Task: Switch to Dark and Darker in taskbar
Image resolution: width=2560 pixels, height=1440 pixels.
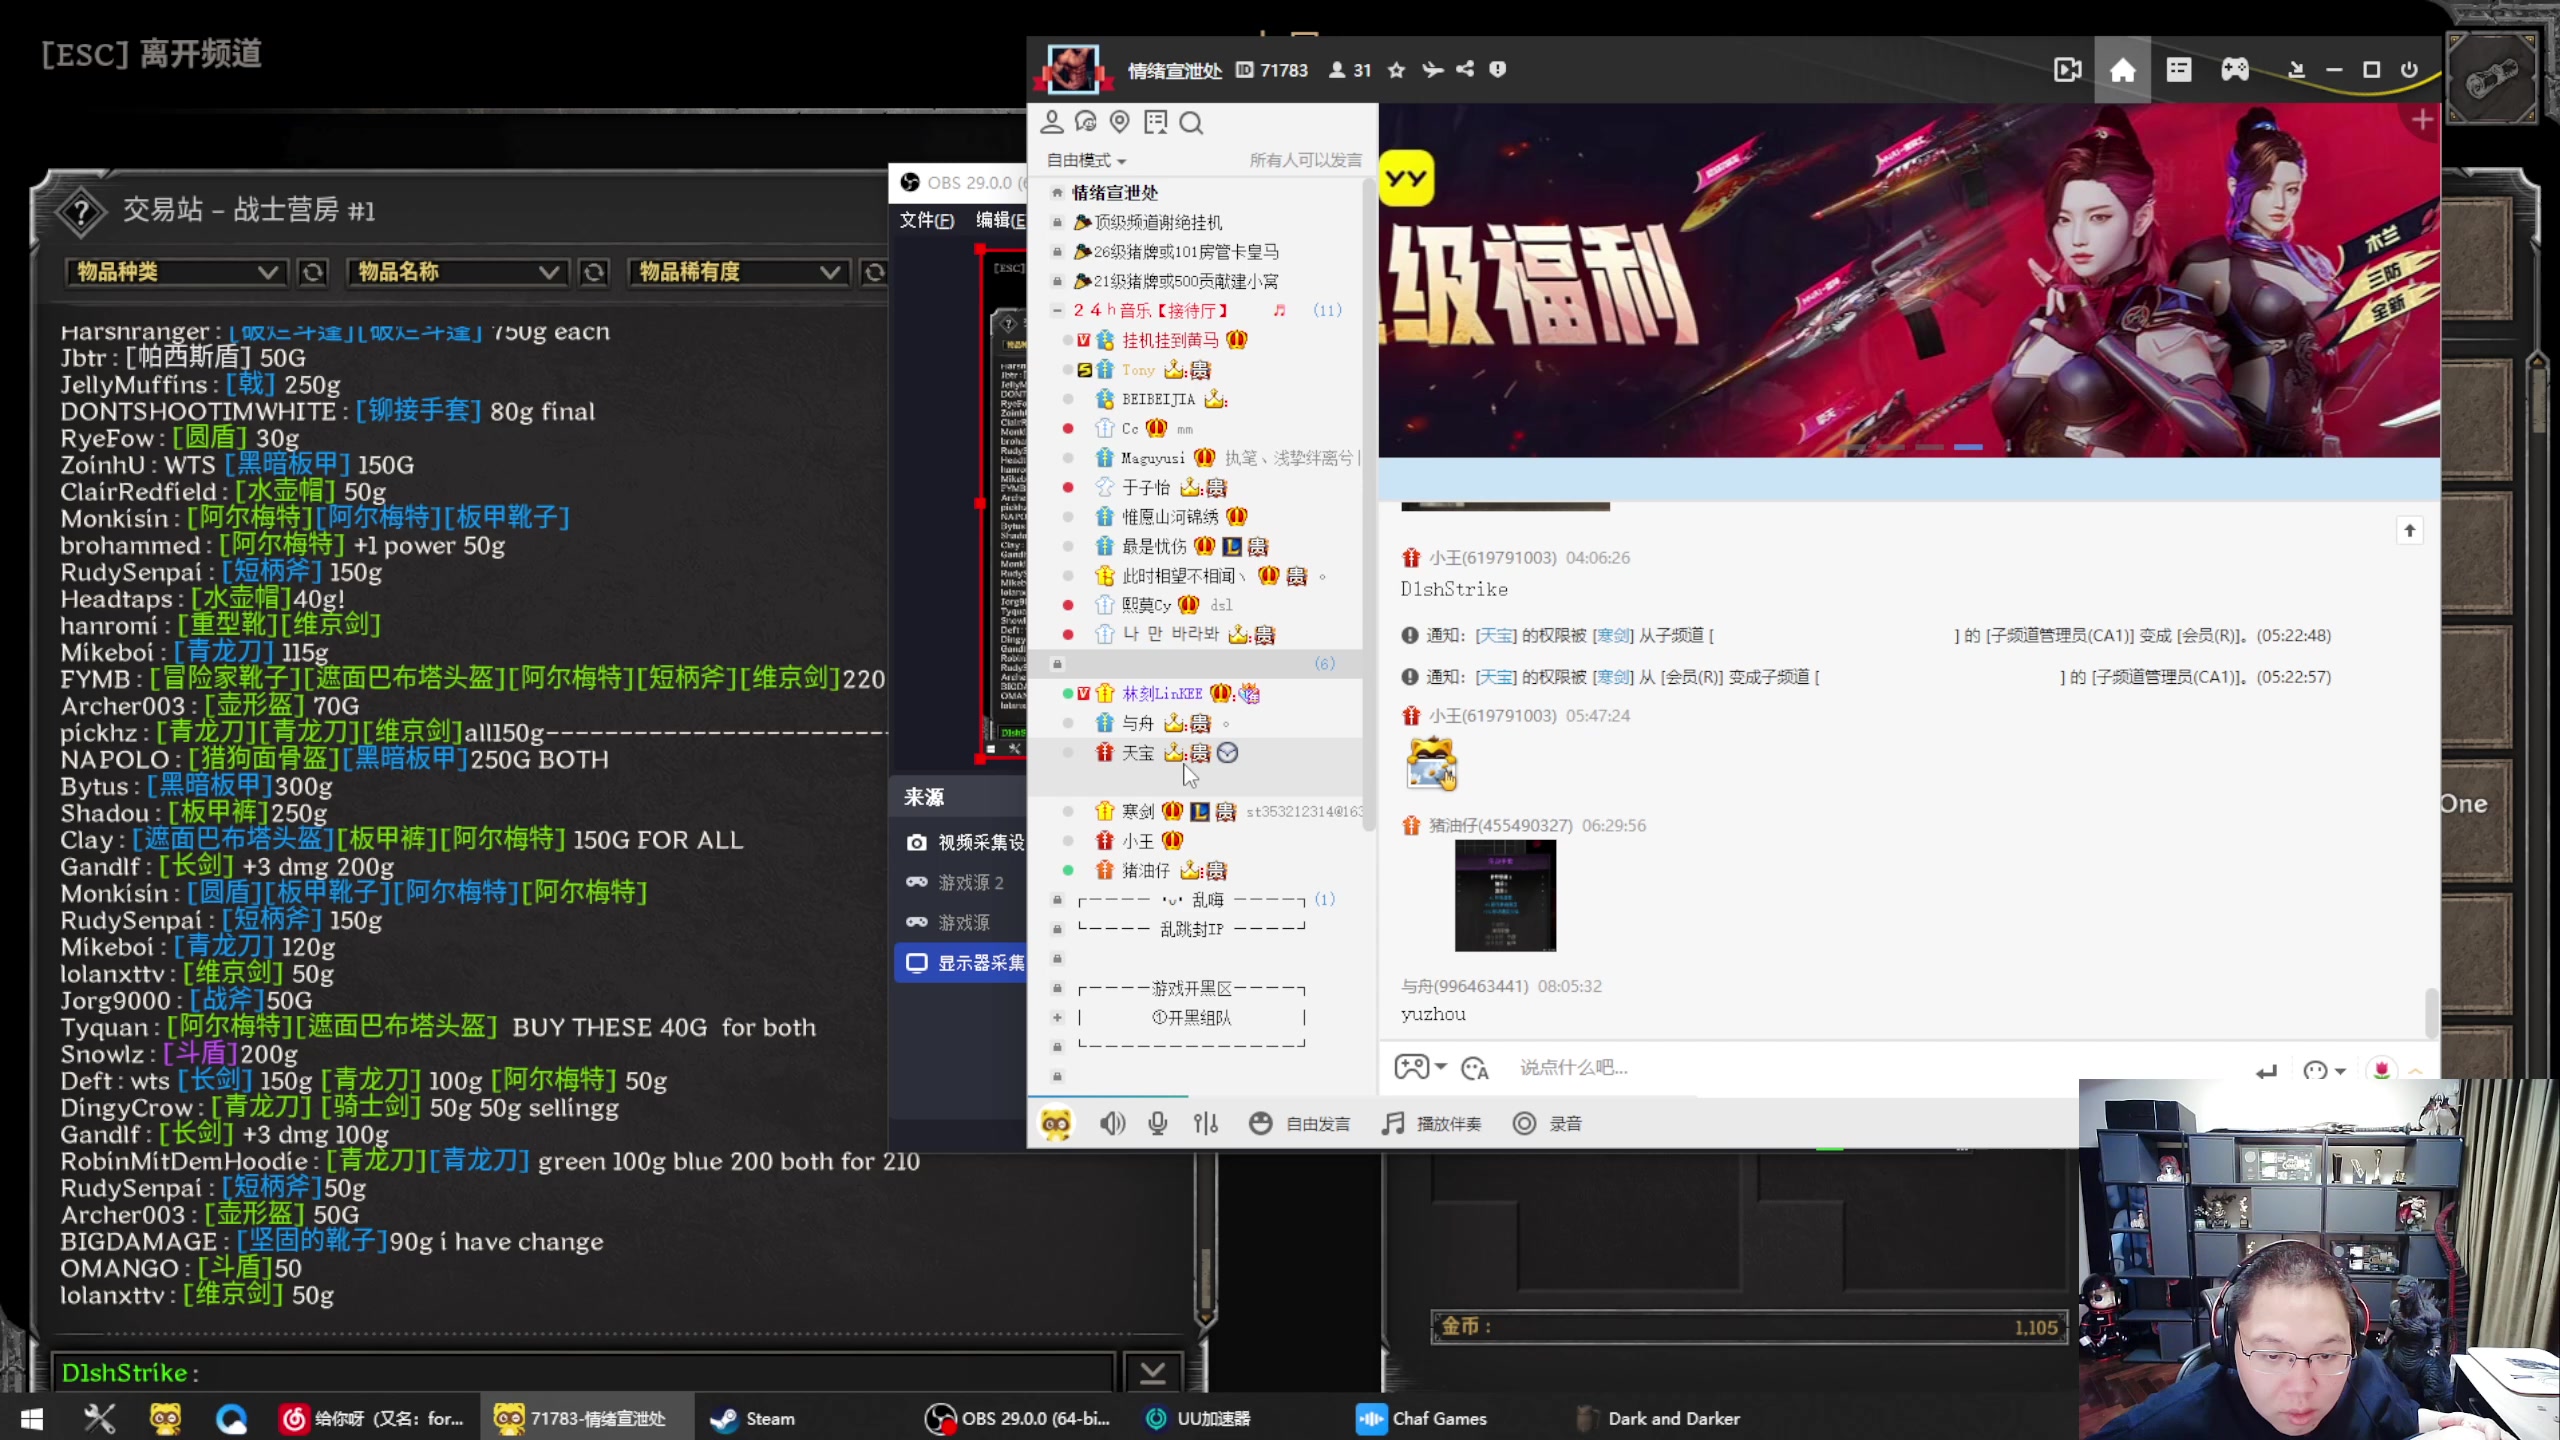Action: click(1659, 1419)
